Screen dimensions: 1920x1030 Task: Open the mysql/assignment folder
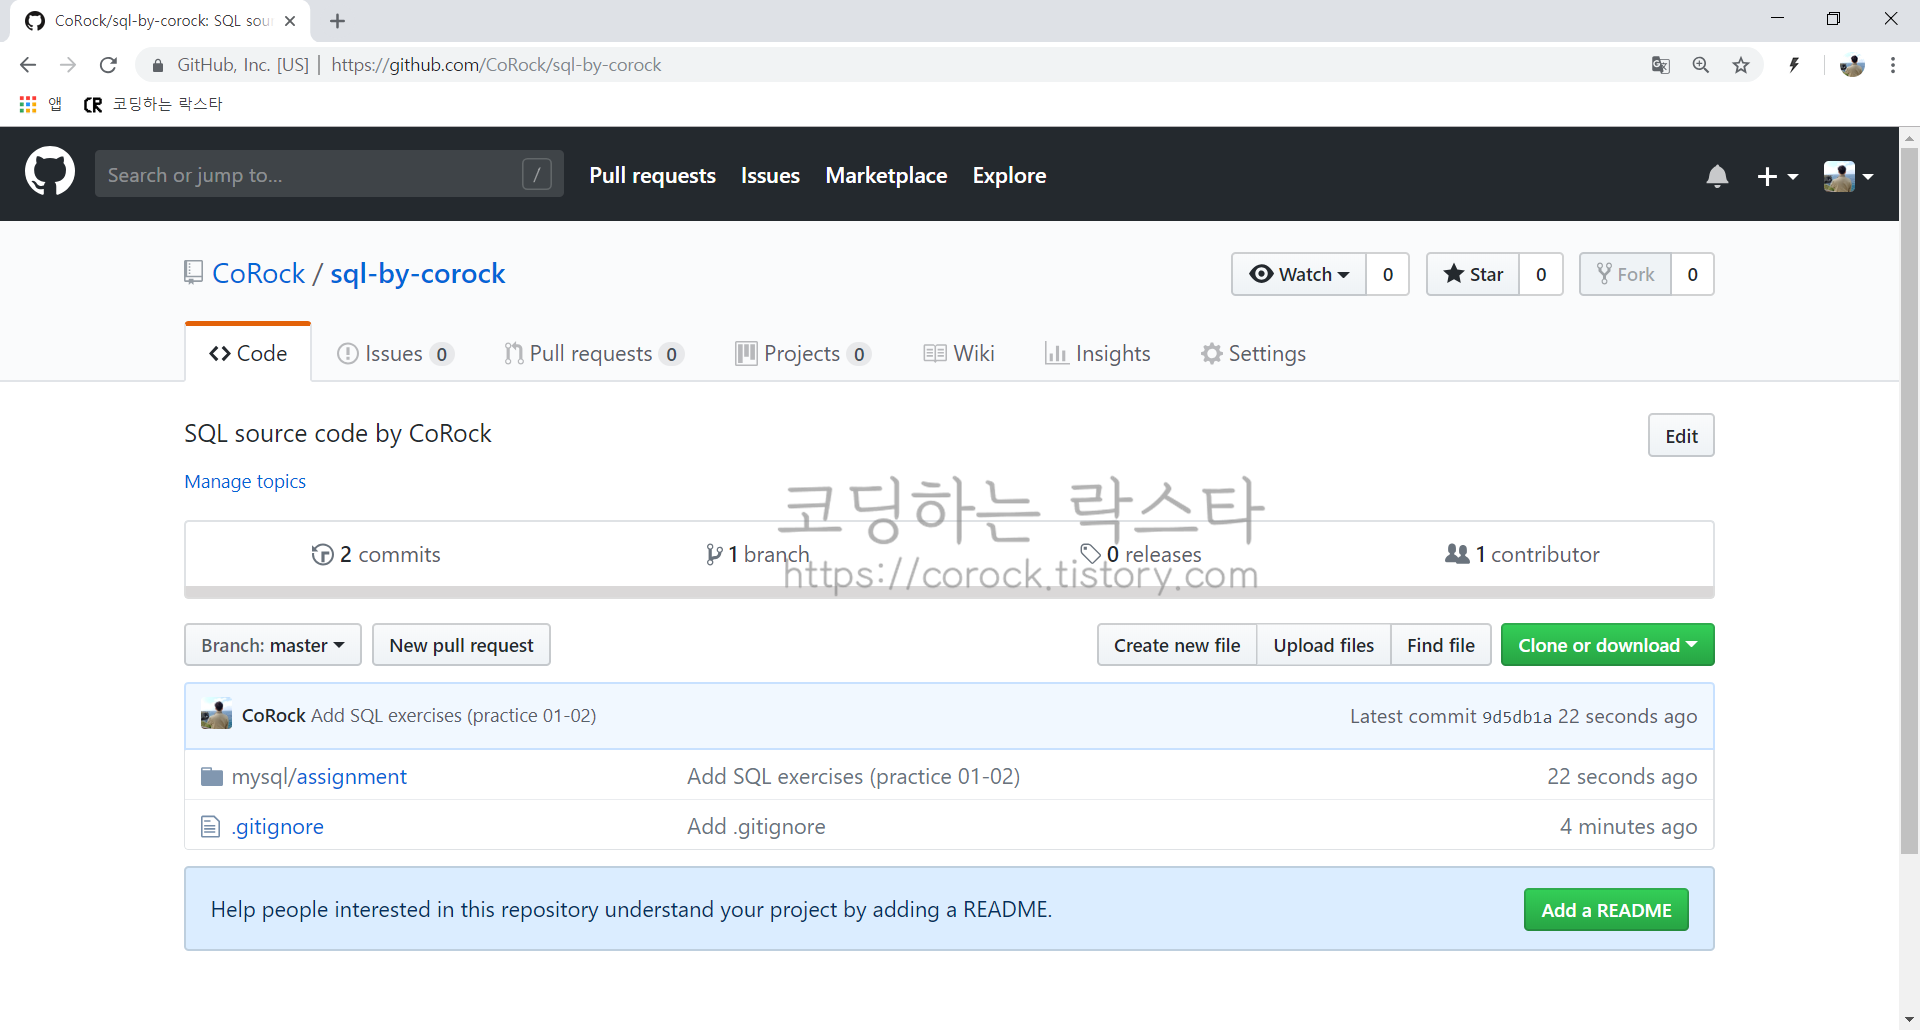[319, 776]
